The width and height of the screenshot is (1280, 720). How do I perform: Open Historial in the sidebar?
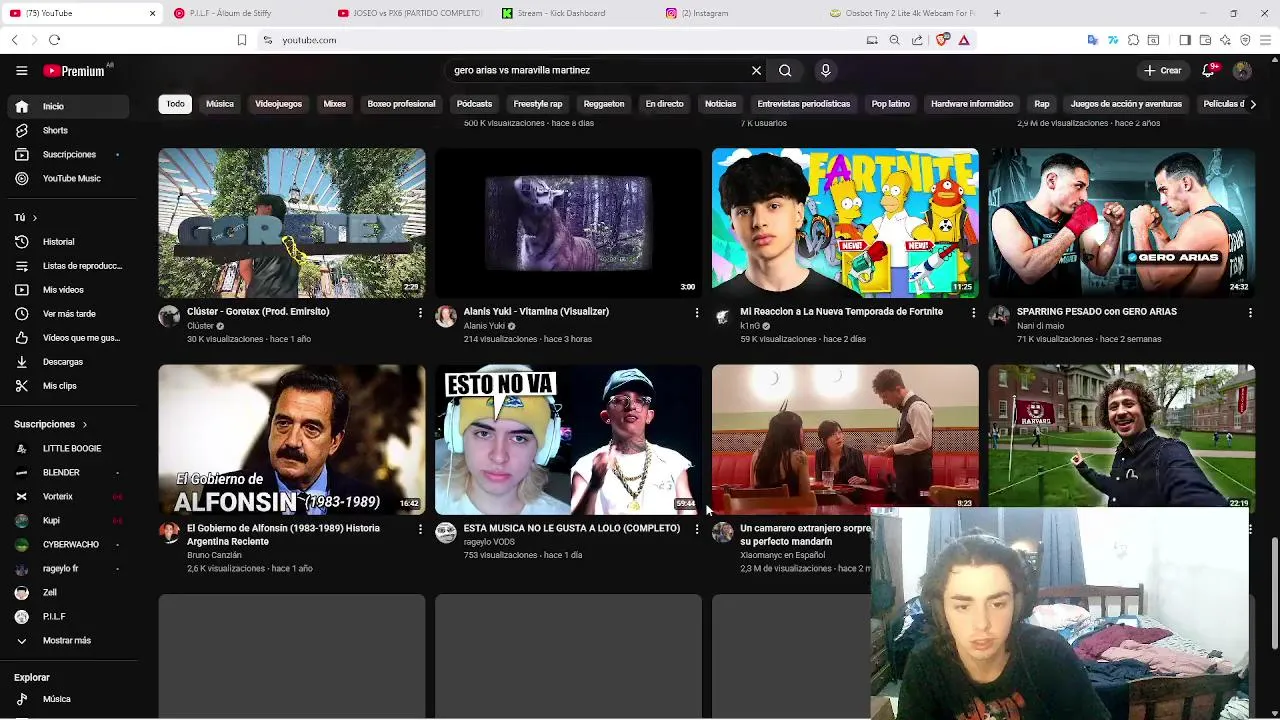68,242
